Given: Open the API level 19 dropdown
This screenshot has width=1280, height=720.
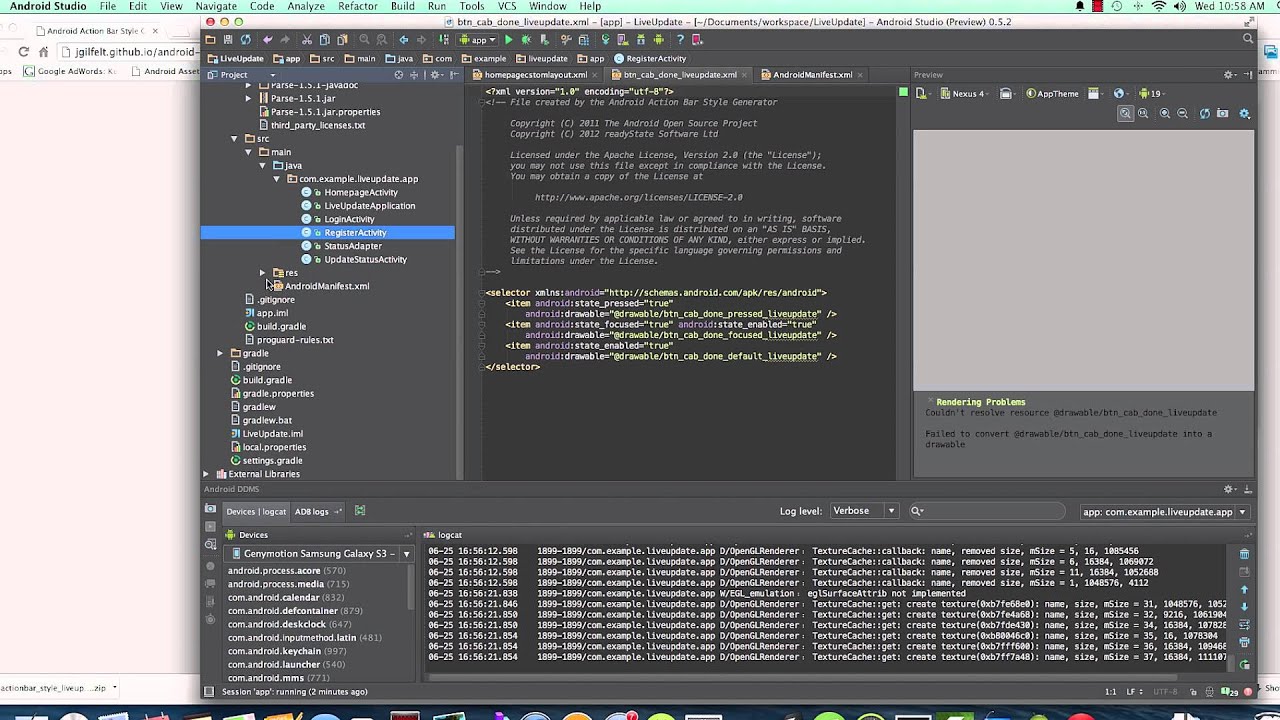Looking at the screenshot, I should click(1152, 93).
